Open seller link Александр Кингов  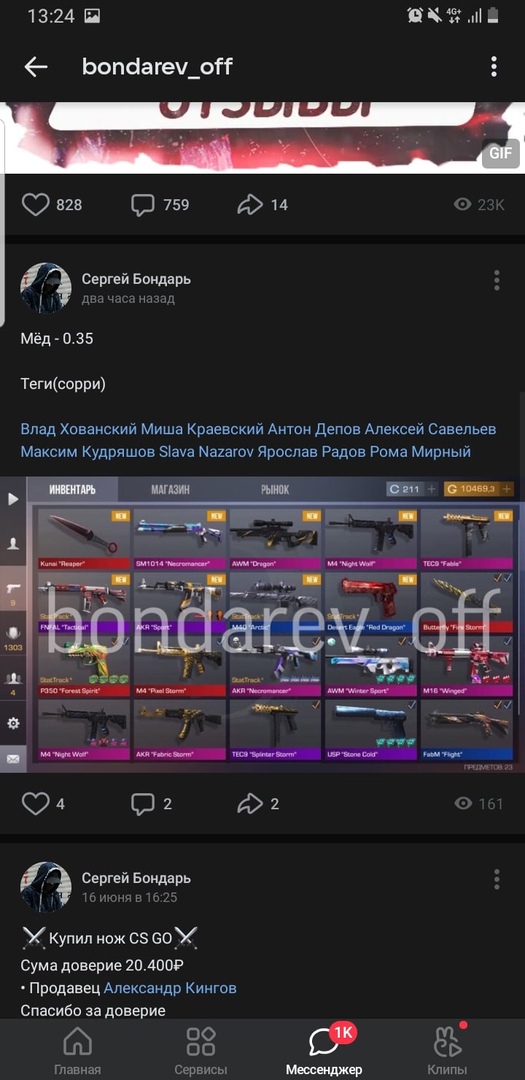click(x=170, y=988)
